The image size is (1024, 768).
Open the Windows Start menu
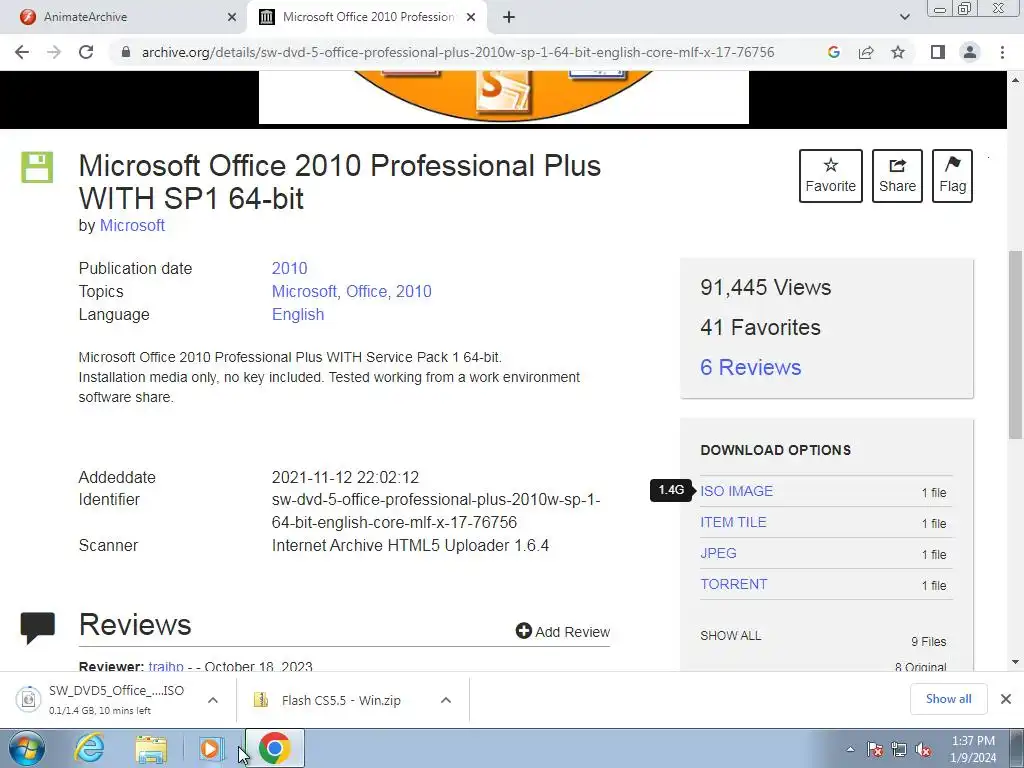27,749
